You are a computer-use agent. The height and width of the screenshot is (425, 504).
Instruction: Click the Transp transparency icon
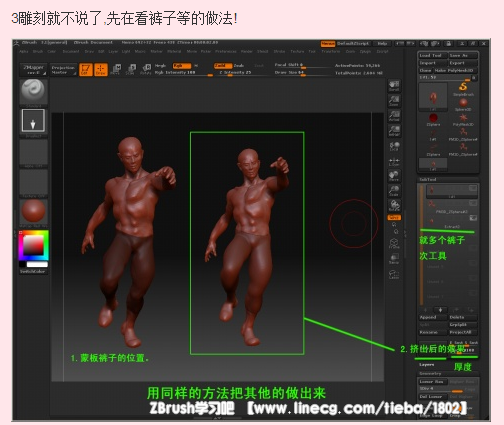394,259
